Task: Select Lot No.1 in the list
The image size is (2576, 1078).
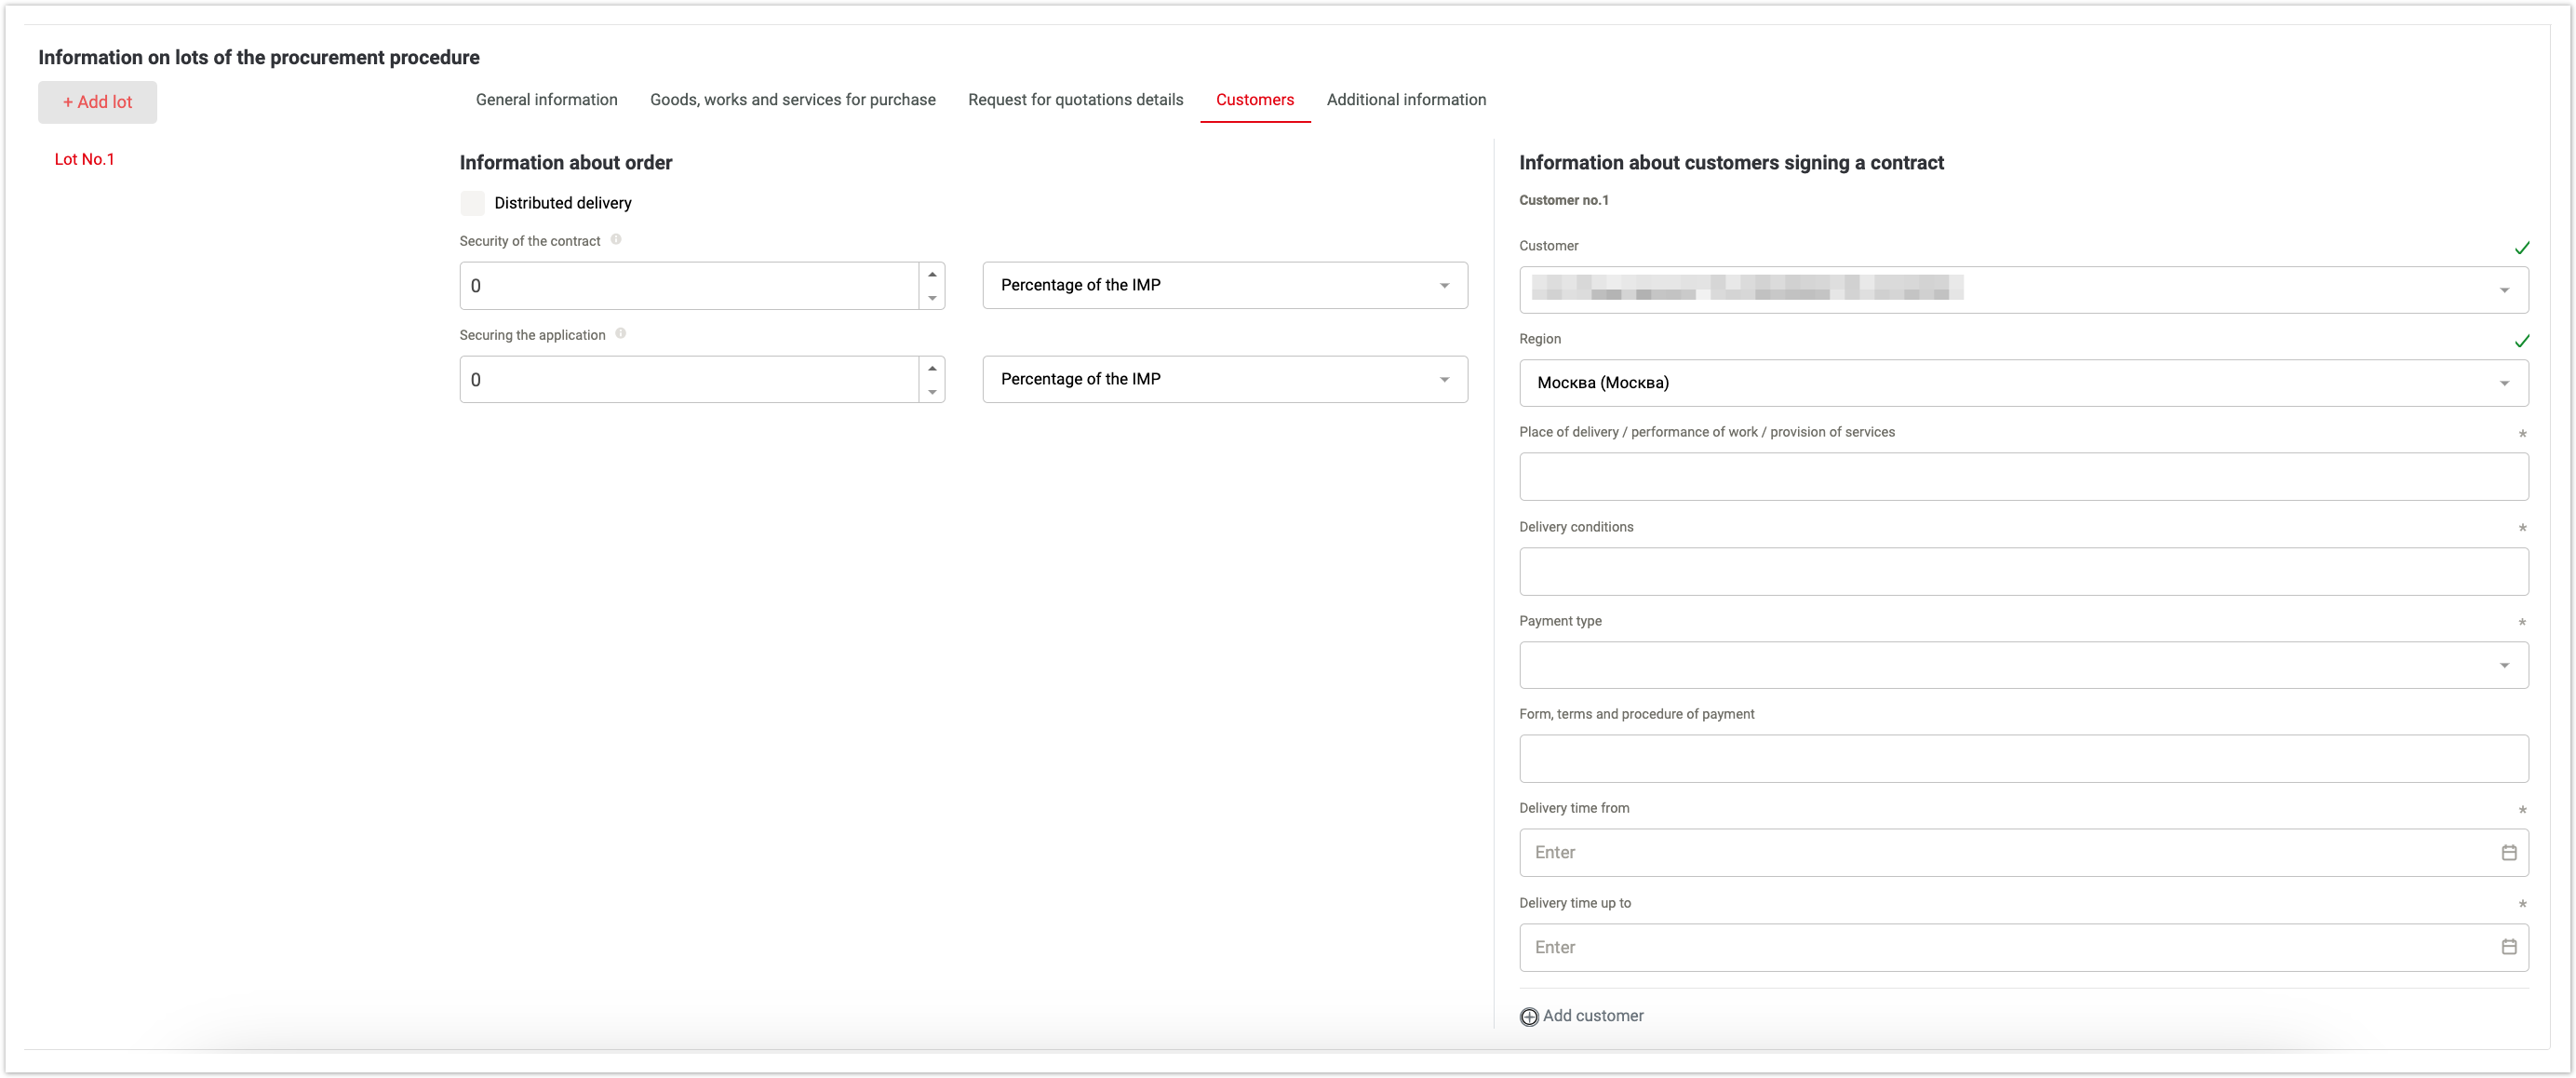Action: click(84, 159)
